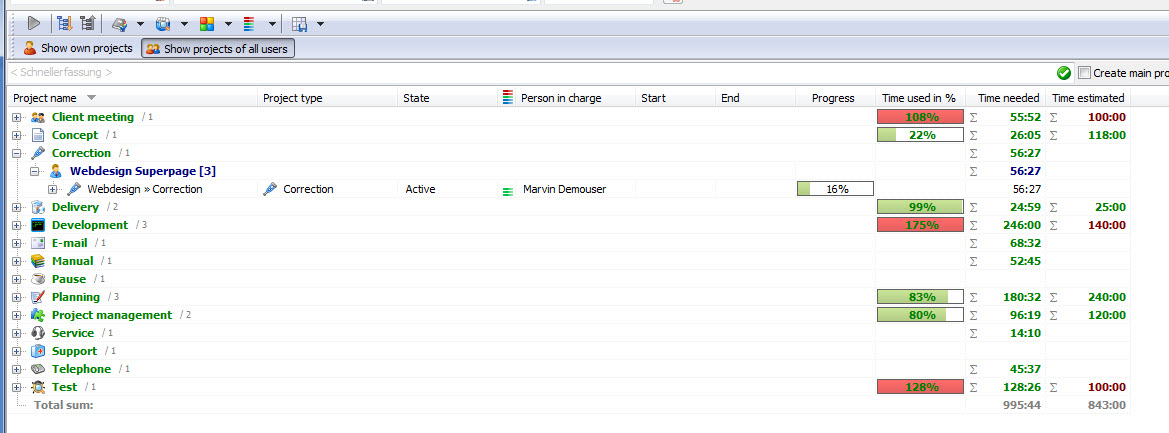Click the expand all tree icon

point(65,22)
